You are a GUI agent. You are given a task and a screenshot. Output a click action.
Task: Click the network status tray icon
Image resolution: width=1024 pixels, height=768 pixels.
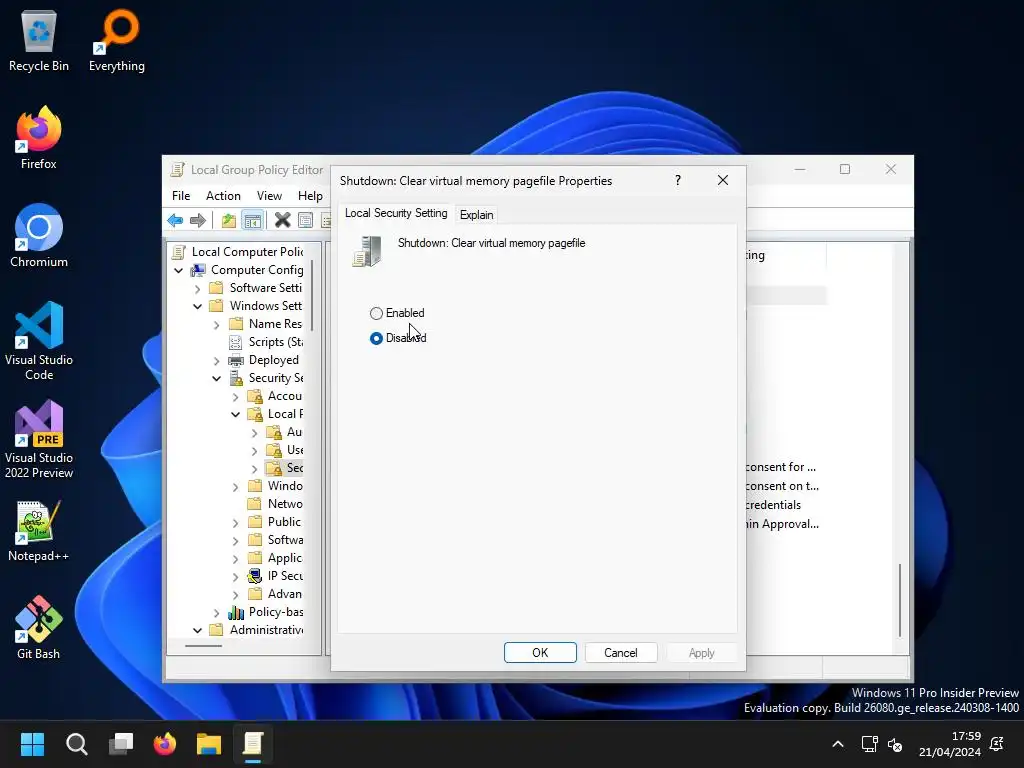(x=869, y=744)
